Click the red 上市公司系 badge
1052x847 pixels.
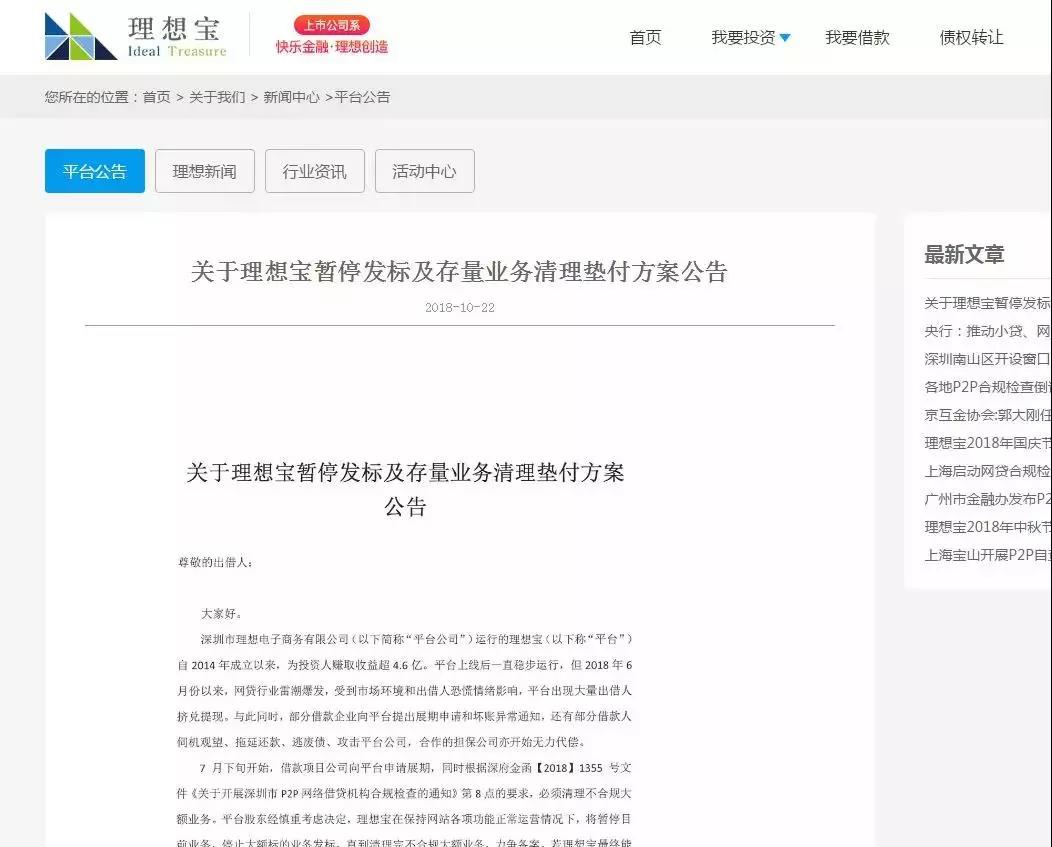click(x=331, y=25)
